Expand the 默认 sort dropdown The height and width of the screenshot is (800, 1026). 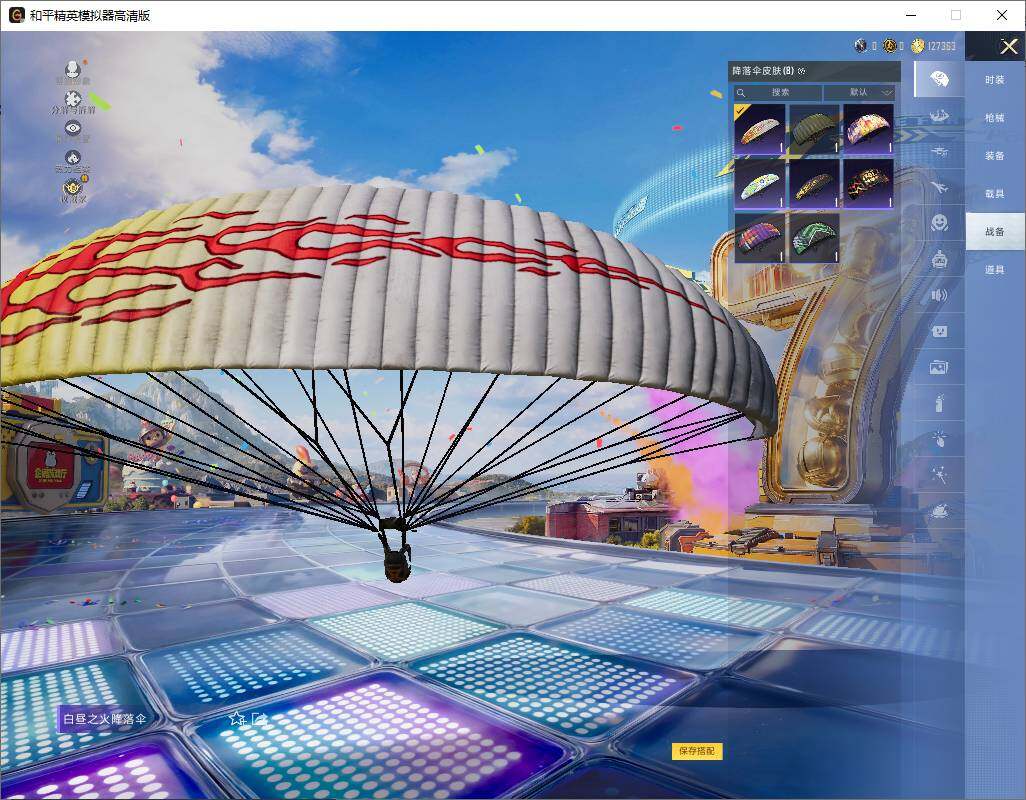click(859, 92)
